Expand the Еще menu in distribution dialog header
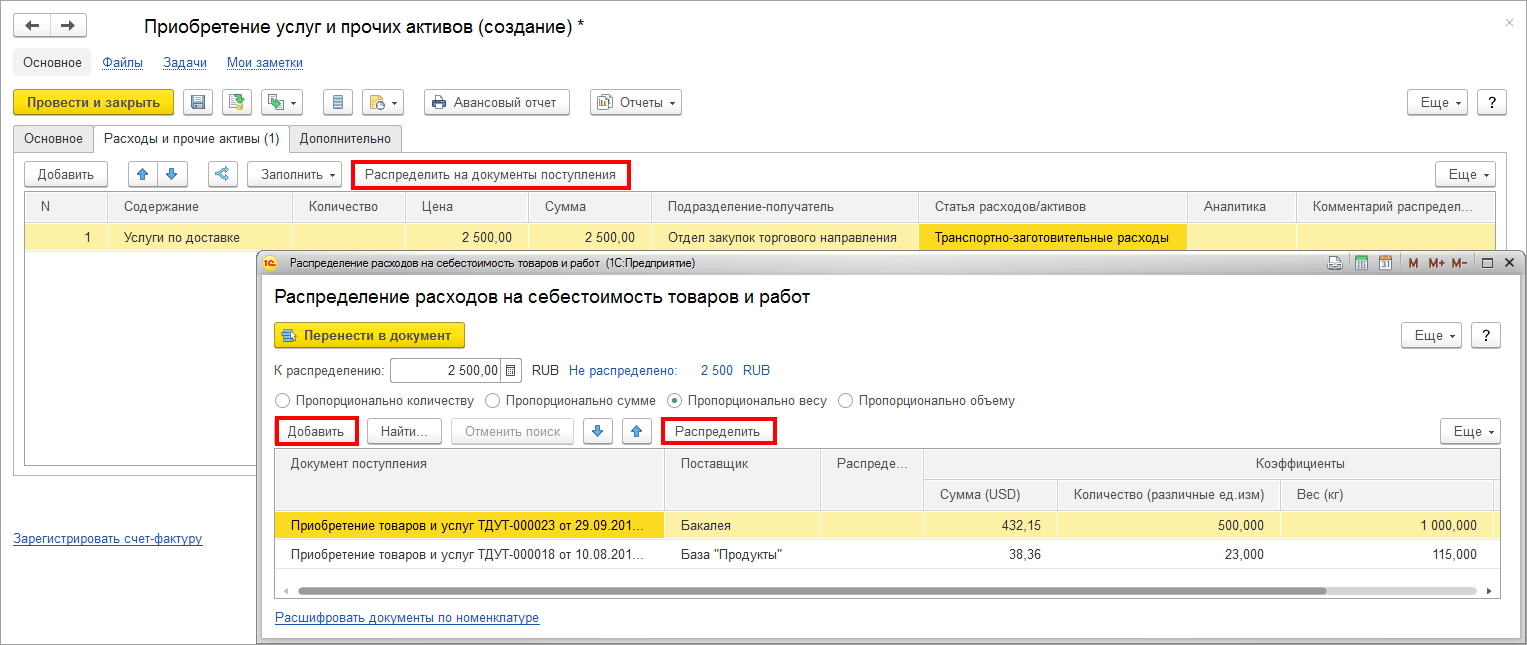The width and height of the screenshot is (1527, 645). [1431, 335]
